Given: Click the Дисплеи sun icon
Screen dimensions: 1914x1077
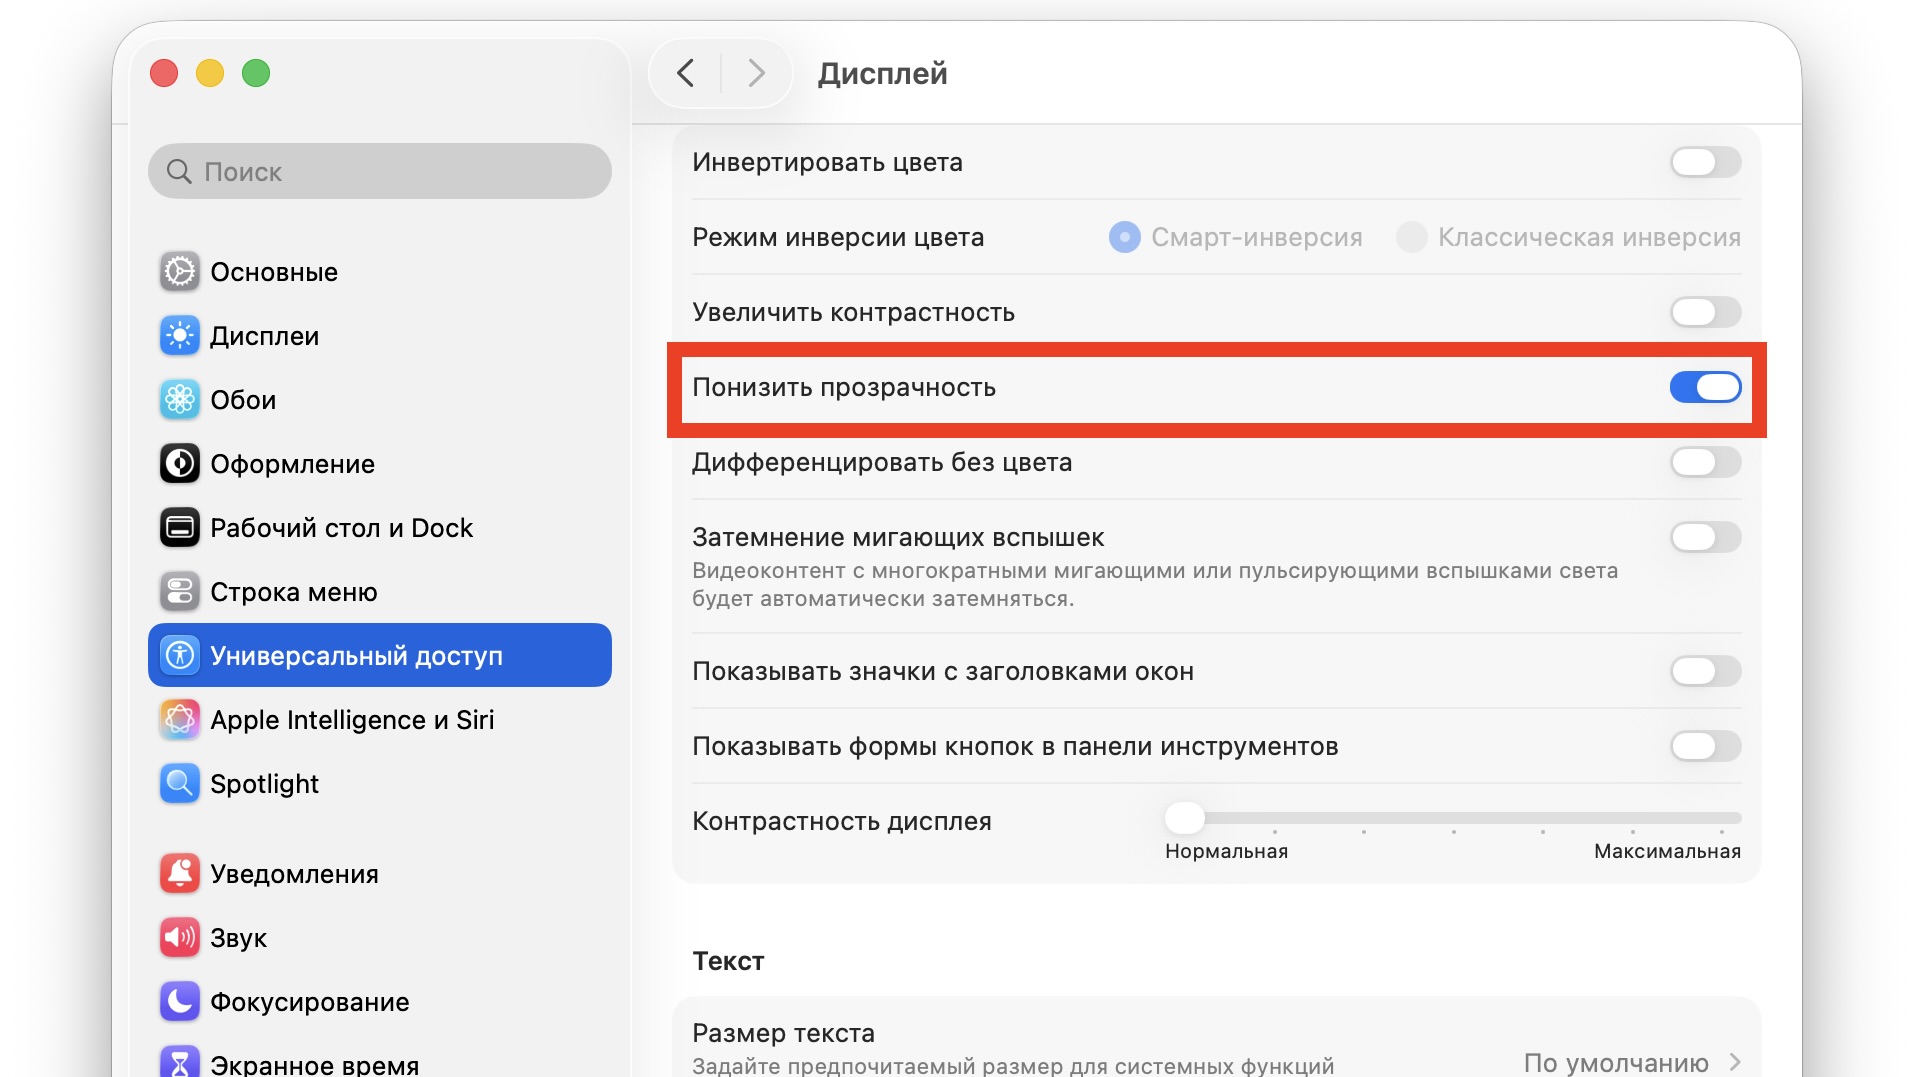Looking at the screenshot, I should coord(180,336).
